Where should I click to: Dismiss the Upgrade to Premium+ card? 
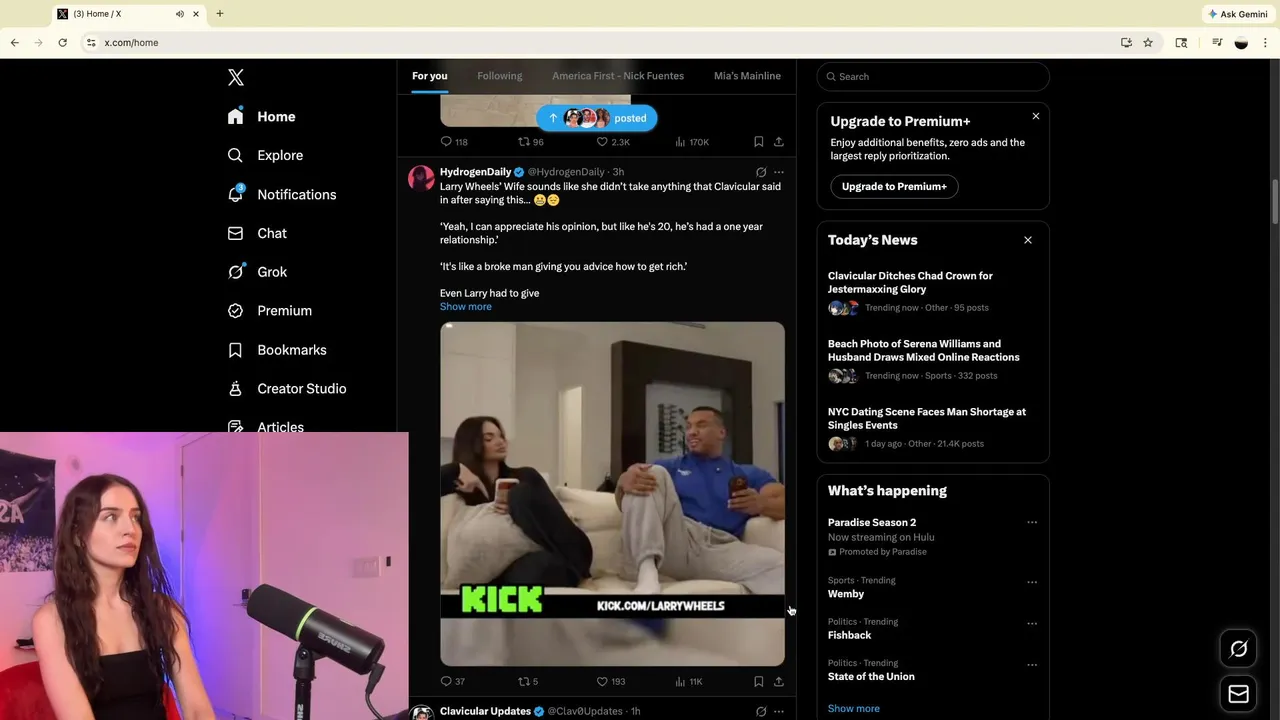click(x=1036, y=116)
